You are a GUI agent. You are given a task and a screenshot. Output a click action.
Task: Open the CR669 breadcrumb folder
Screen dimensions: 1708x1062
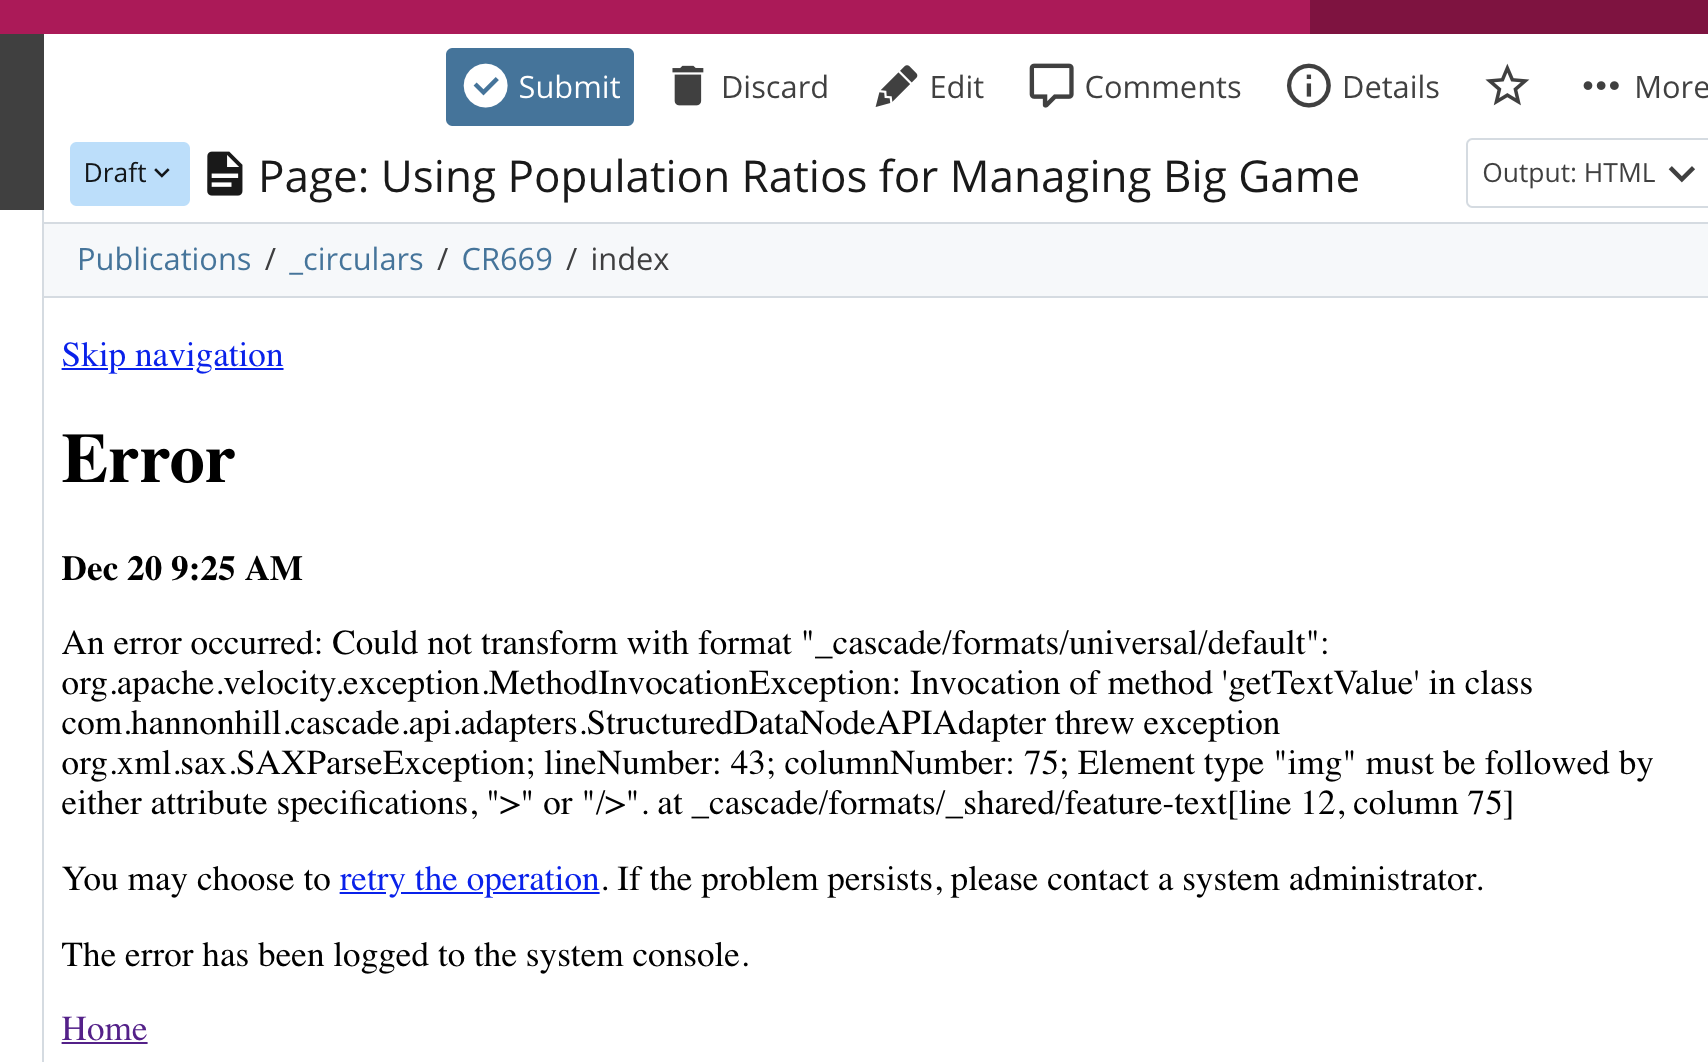pyautogui.click(x=507, y=260)
